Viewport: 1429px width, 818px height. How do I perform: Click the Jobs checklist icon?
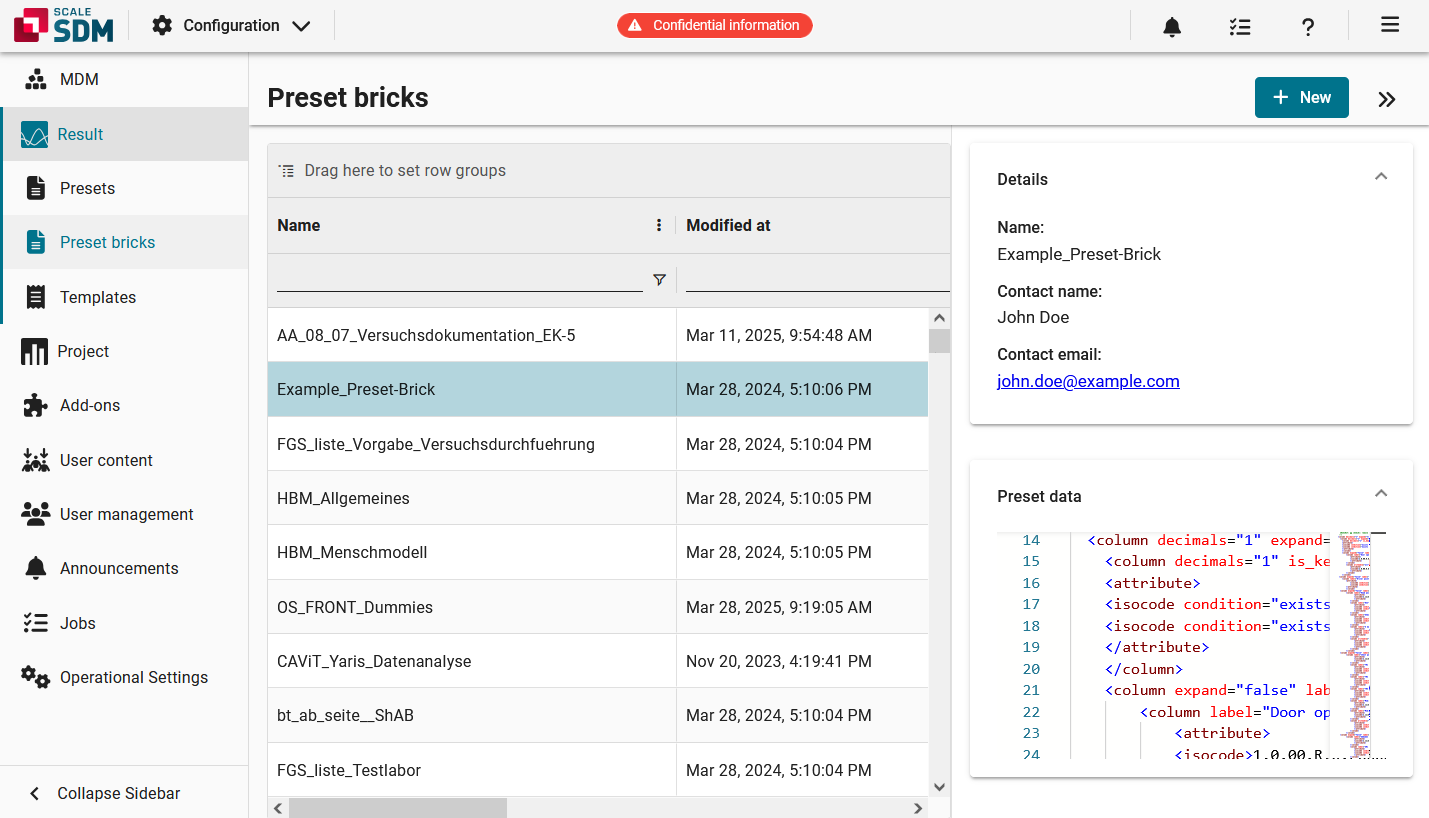coord(36,623)
